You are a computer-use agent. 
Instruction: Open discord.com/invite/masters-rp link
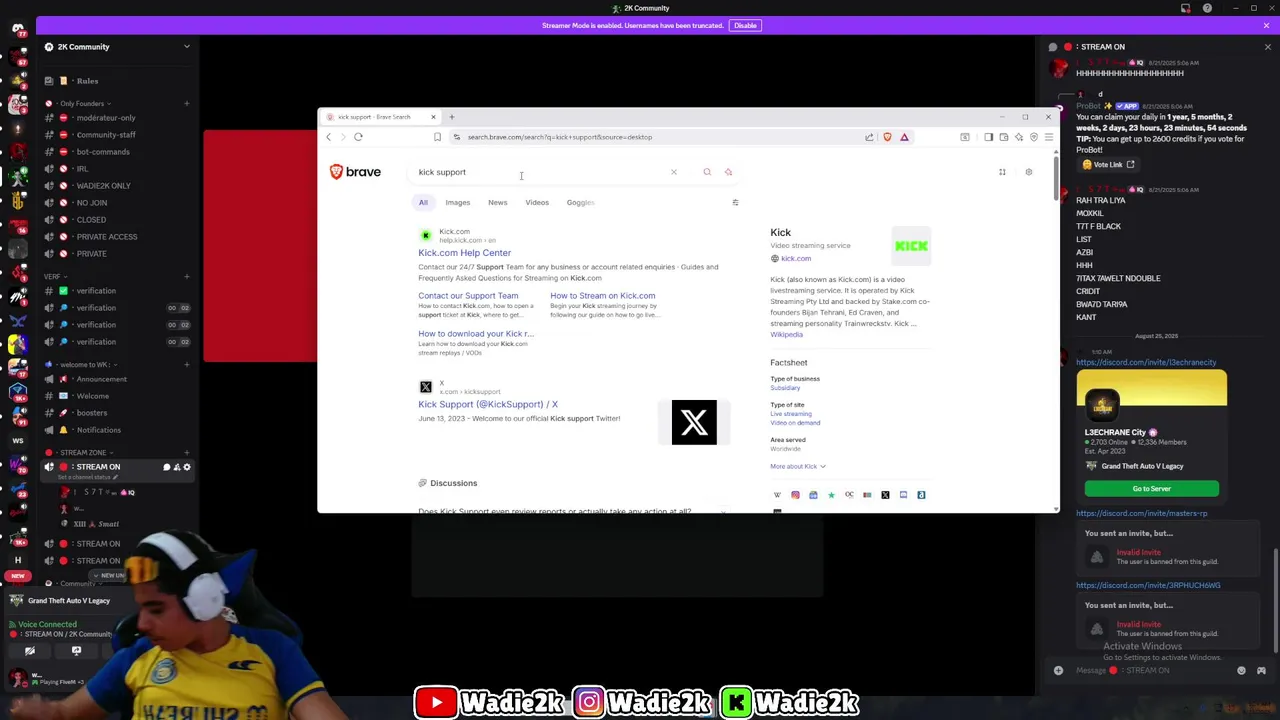click(1141, 514)
